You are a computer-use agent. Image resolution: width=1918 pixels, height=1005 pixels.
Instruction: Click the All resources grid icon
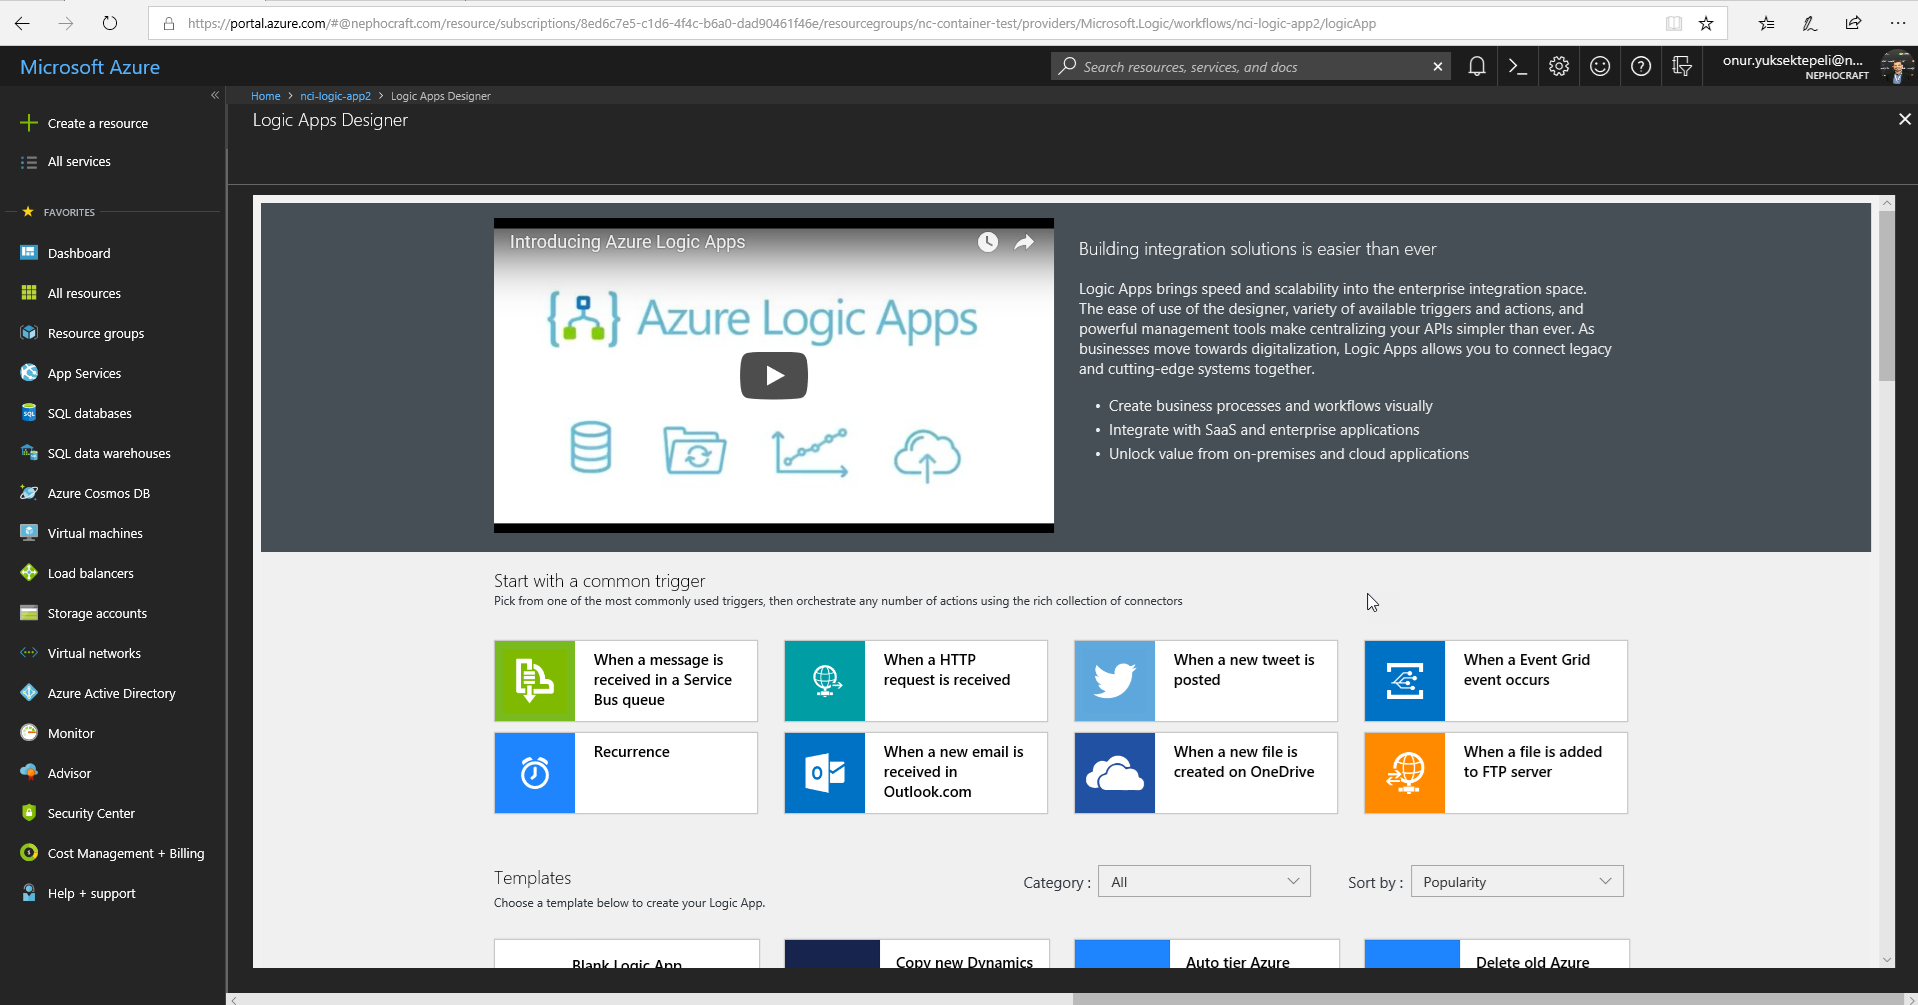[x=29, y=293]
